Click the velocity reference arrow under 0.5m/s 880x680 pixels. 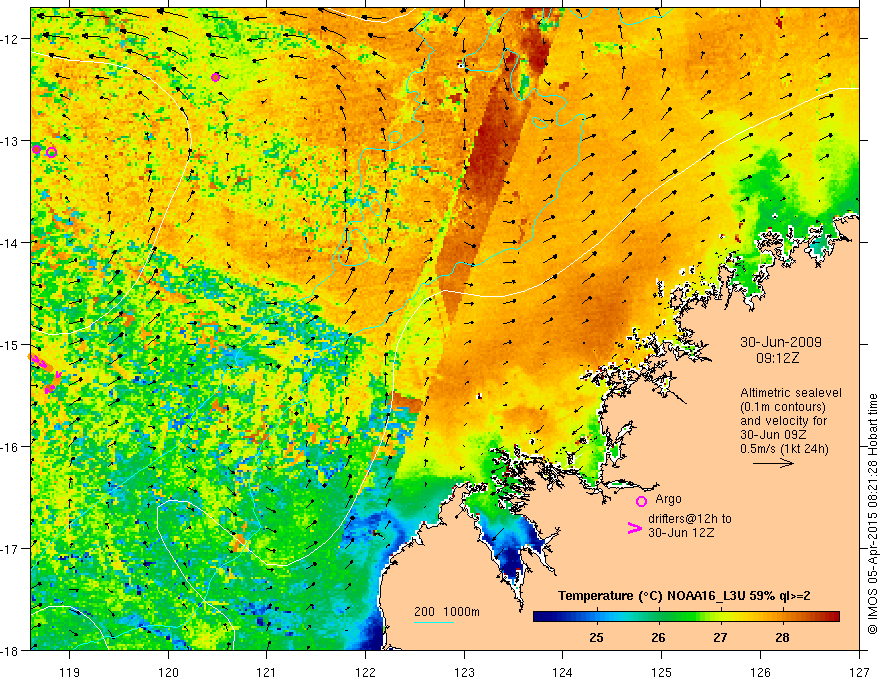[x=773, y=463]
